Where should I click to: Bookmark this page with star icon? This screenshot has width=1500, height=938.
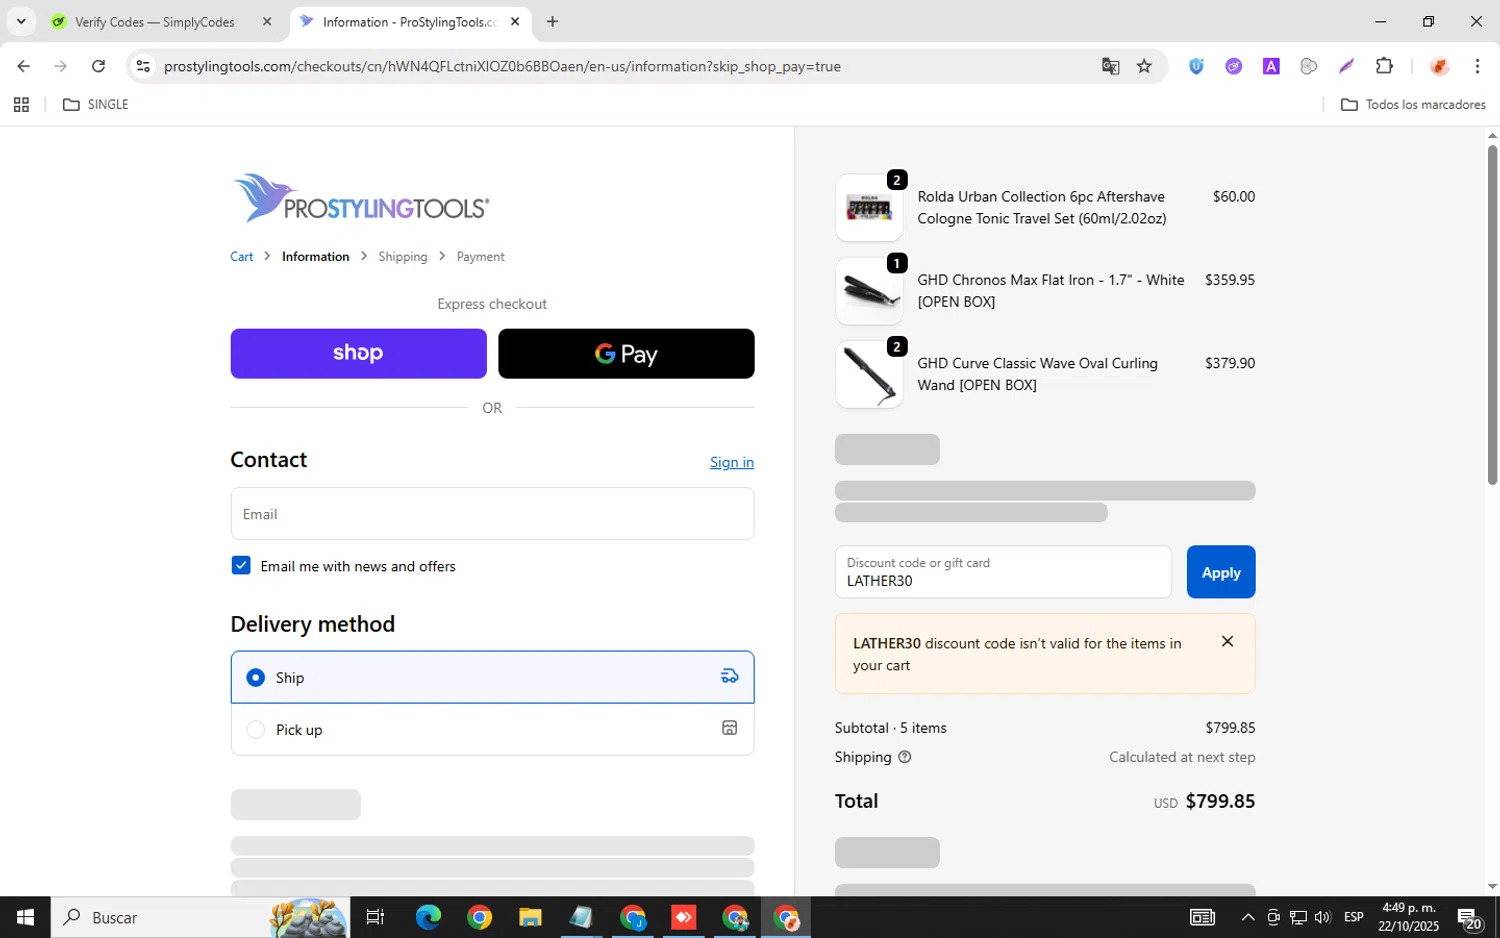tap(1144, 66)
